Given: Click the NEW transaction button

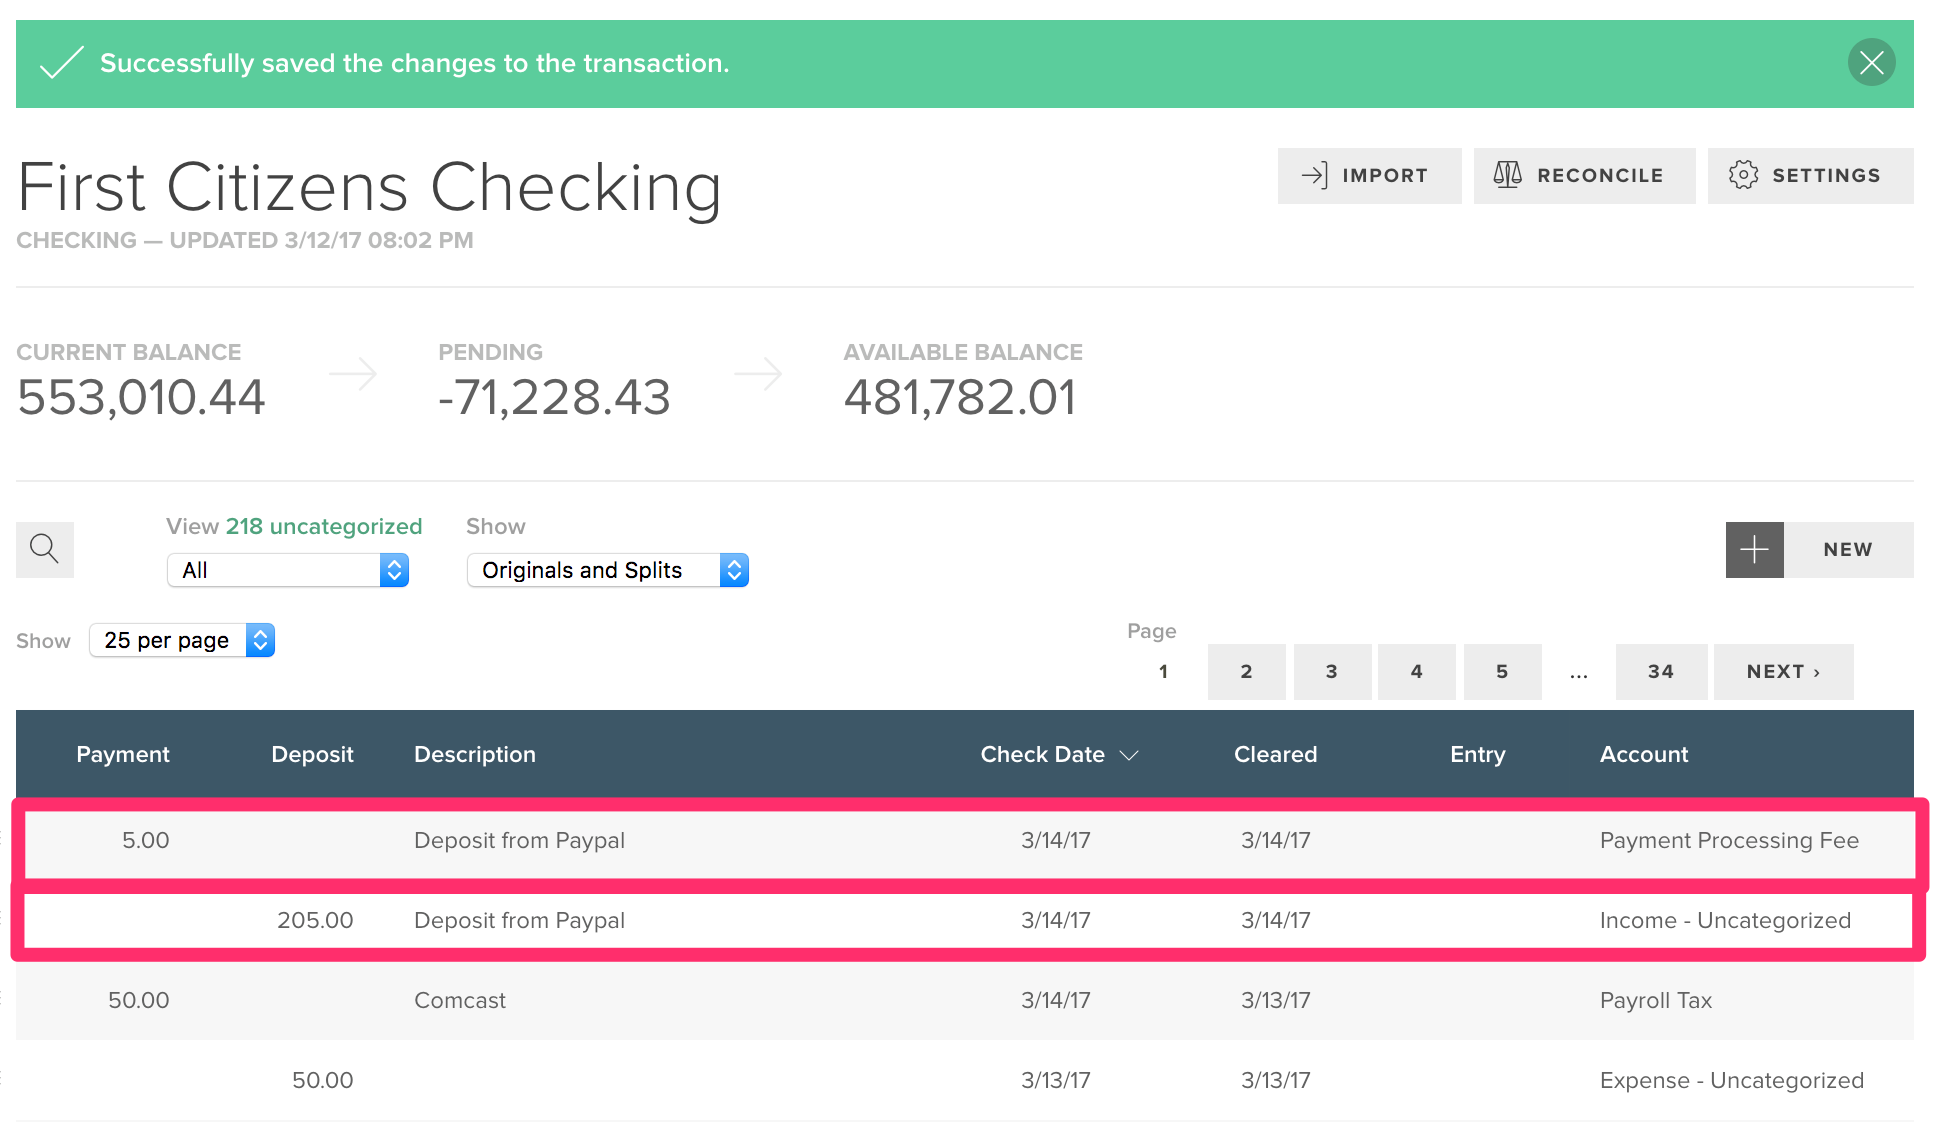Looking at the screenshot, I should pyautogui.click(x=1848, y=549).
